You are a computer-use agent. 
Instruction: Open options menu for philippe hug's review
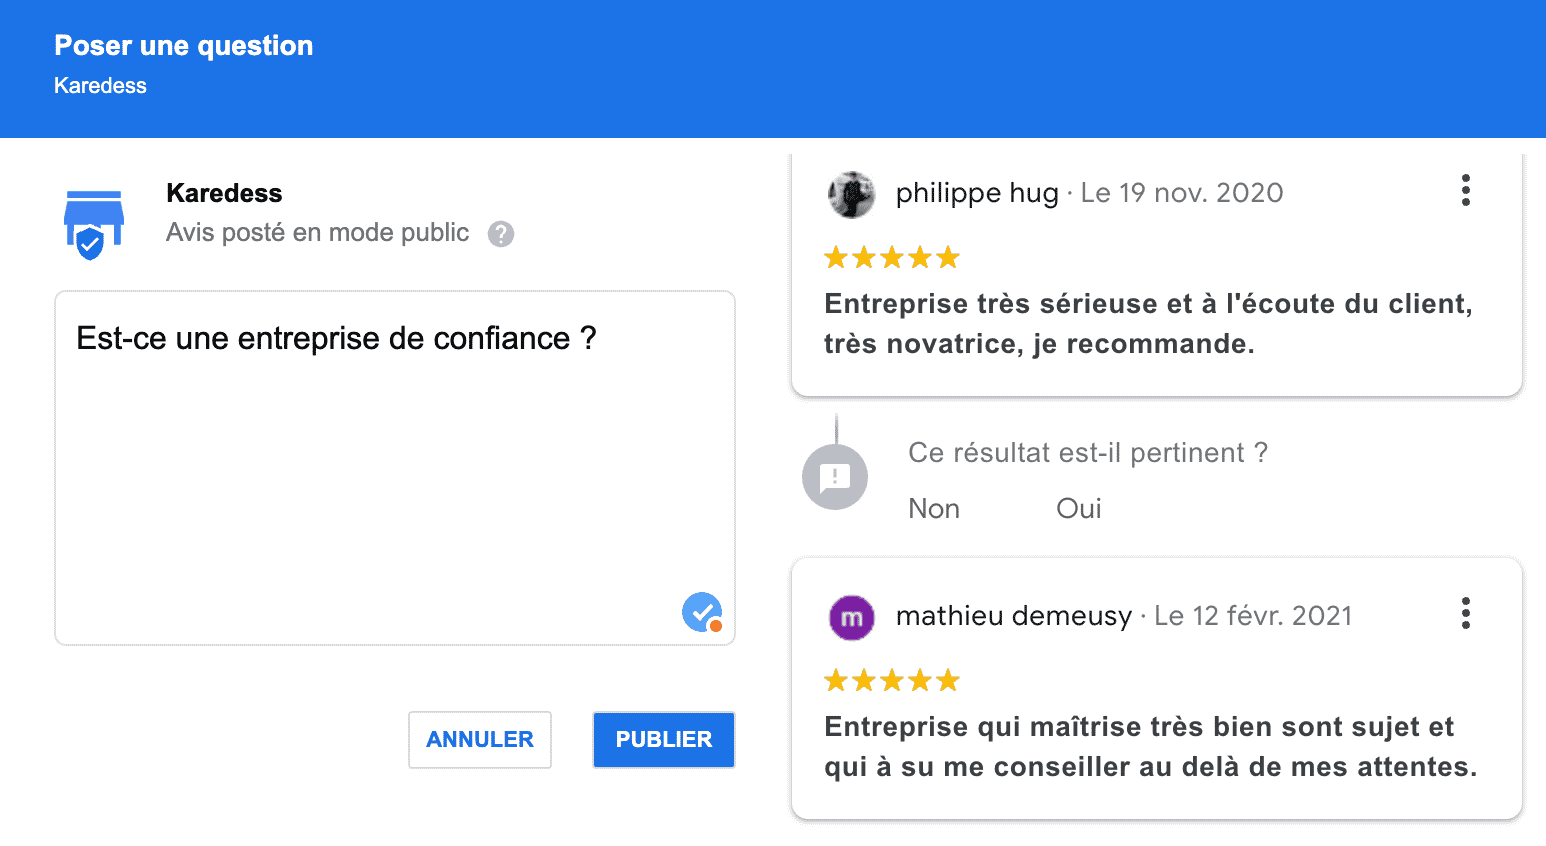pos(1465,190)
